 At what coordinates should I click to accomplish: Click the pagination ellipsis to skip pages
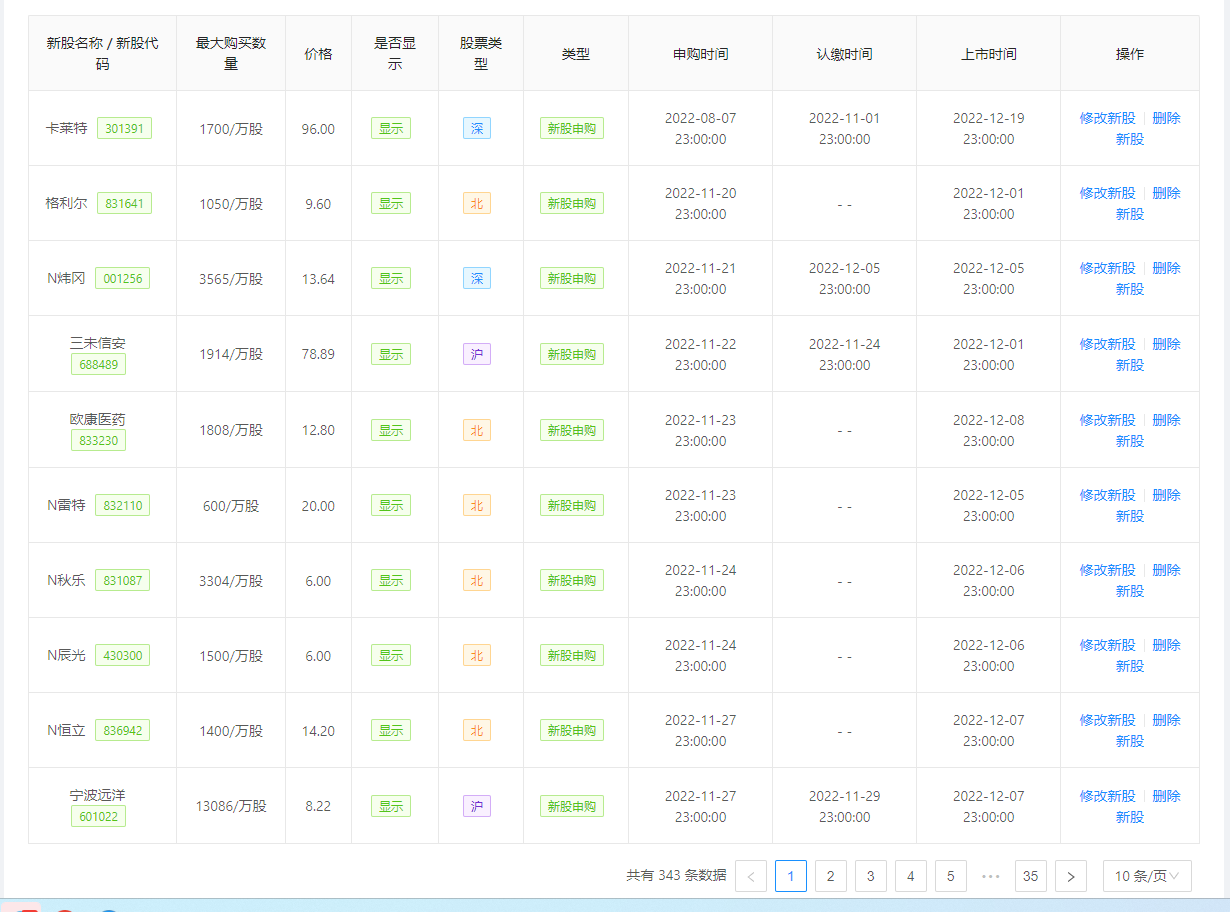(x=990, y=876)
